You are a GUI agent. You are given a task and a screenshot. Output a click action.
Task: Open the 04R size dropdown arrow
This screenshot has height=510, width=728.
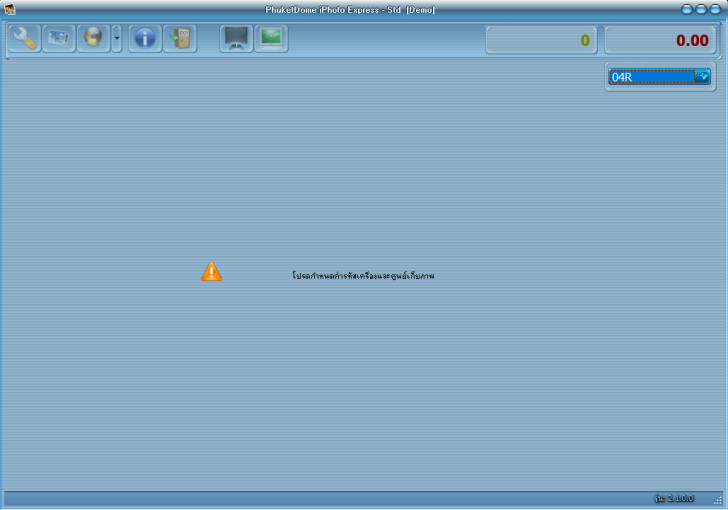(703, 77)
